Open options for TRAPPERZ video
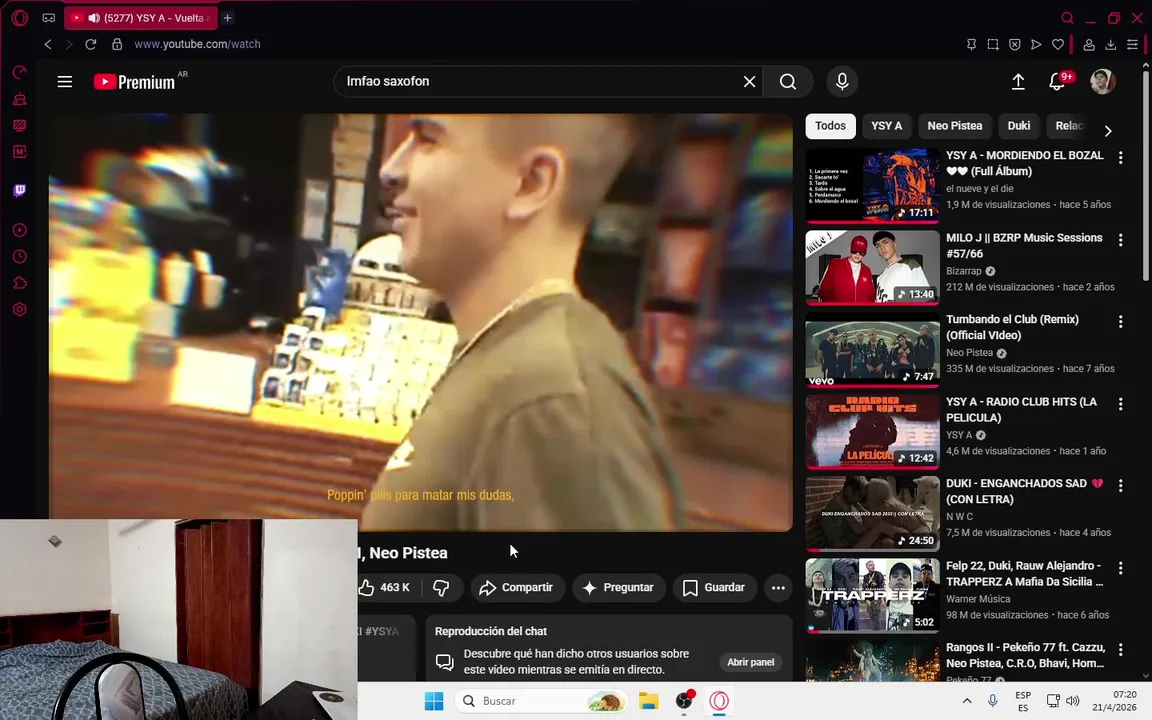The height and width of the screenshot is (720, 1152). [x=1120, y=567]
